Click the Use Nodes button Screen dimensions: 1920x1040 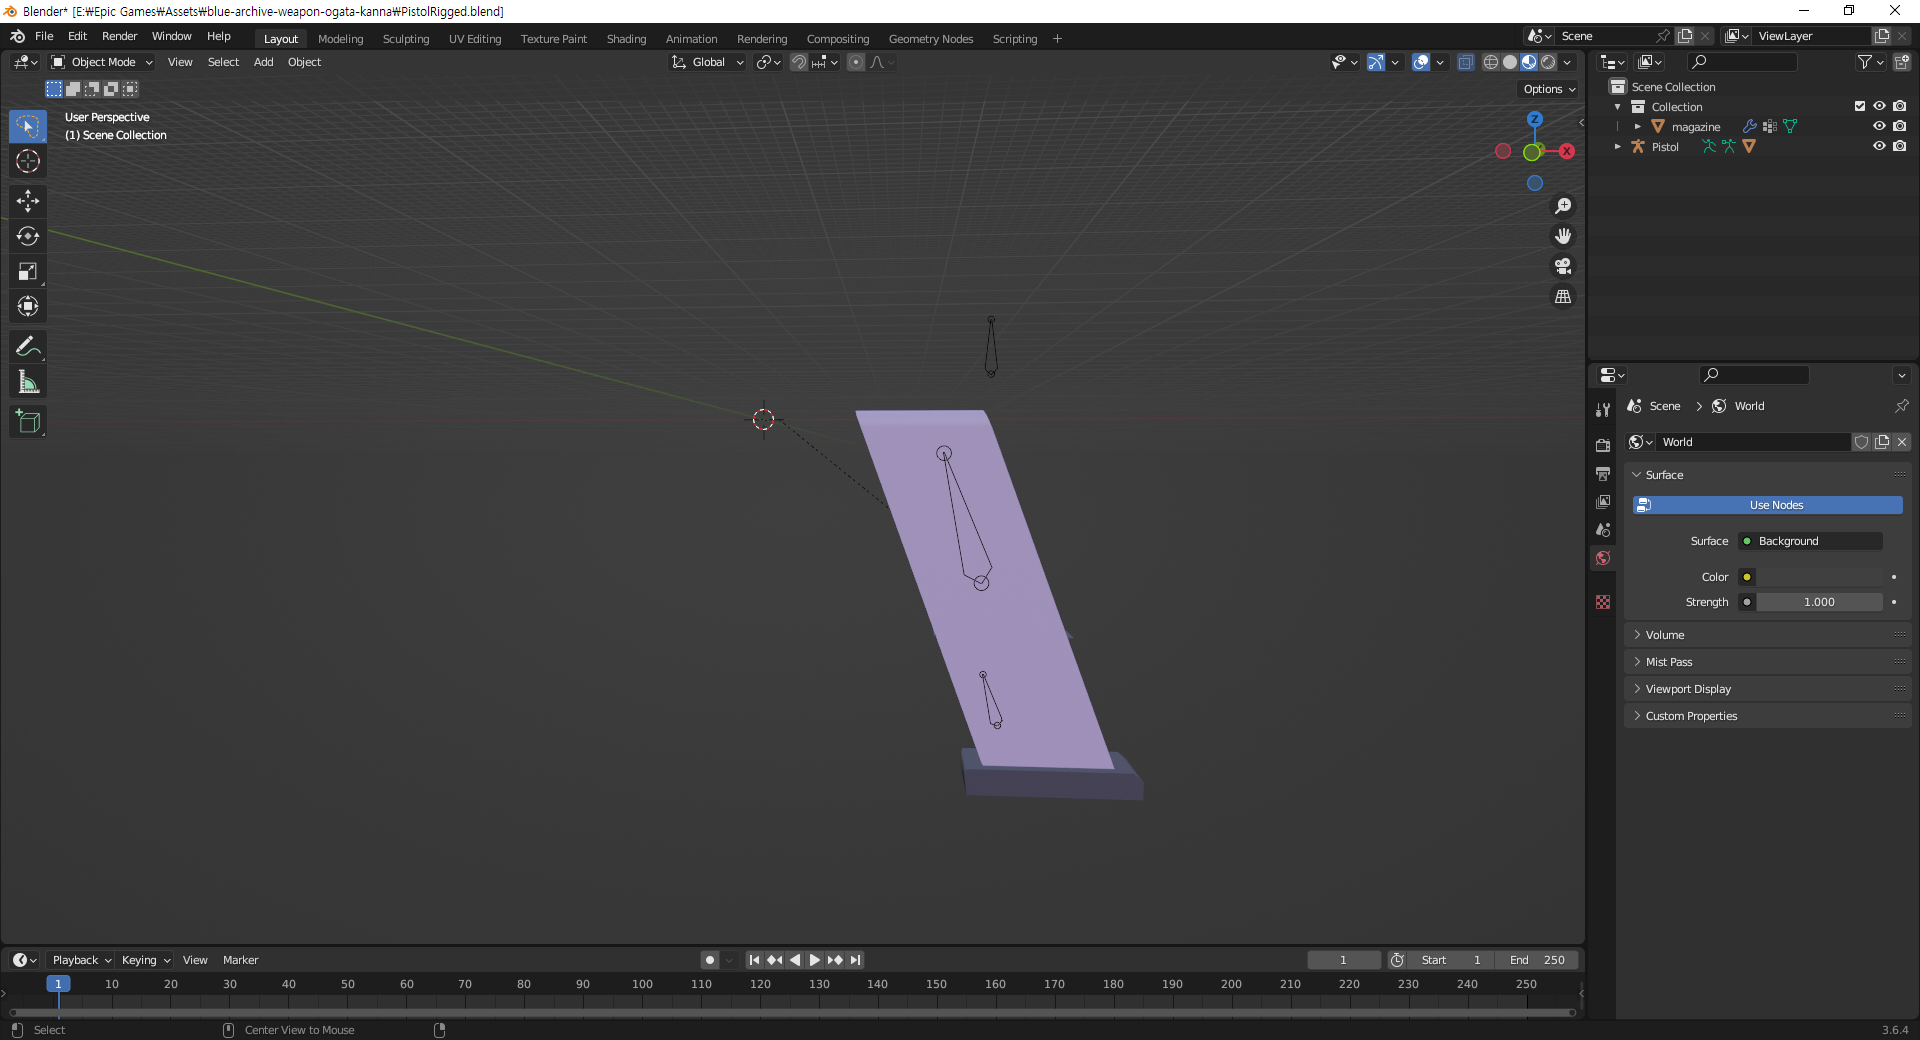(1768, 505)
